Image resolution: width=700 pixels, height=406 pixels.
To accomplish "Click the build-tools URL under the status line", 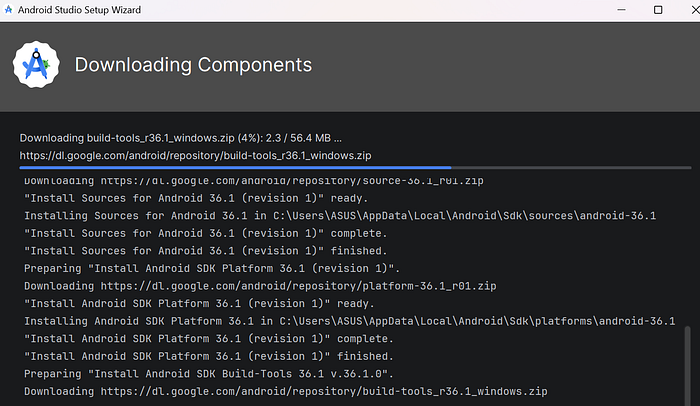I will tap(195, 155).
